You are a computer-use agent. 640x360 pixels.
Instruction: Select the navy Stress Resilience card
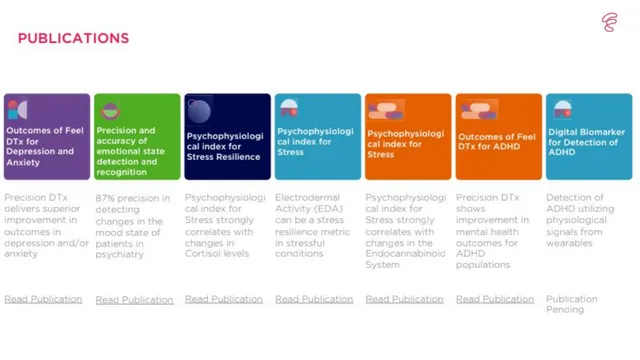227,137
